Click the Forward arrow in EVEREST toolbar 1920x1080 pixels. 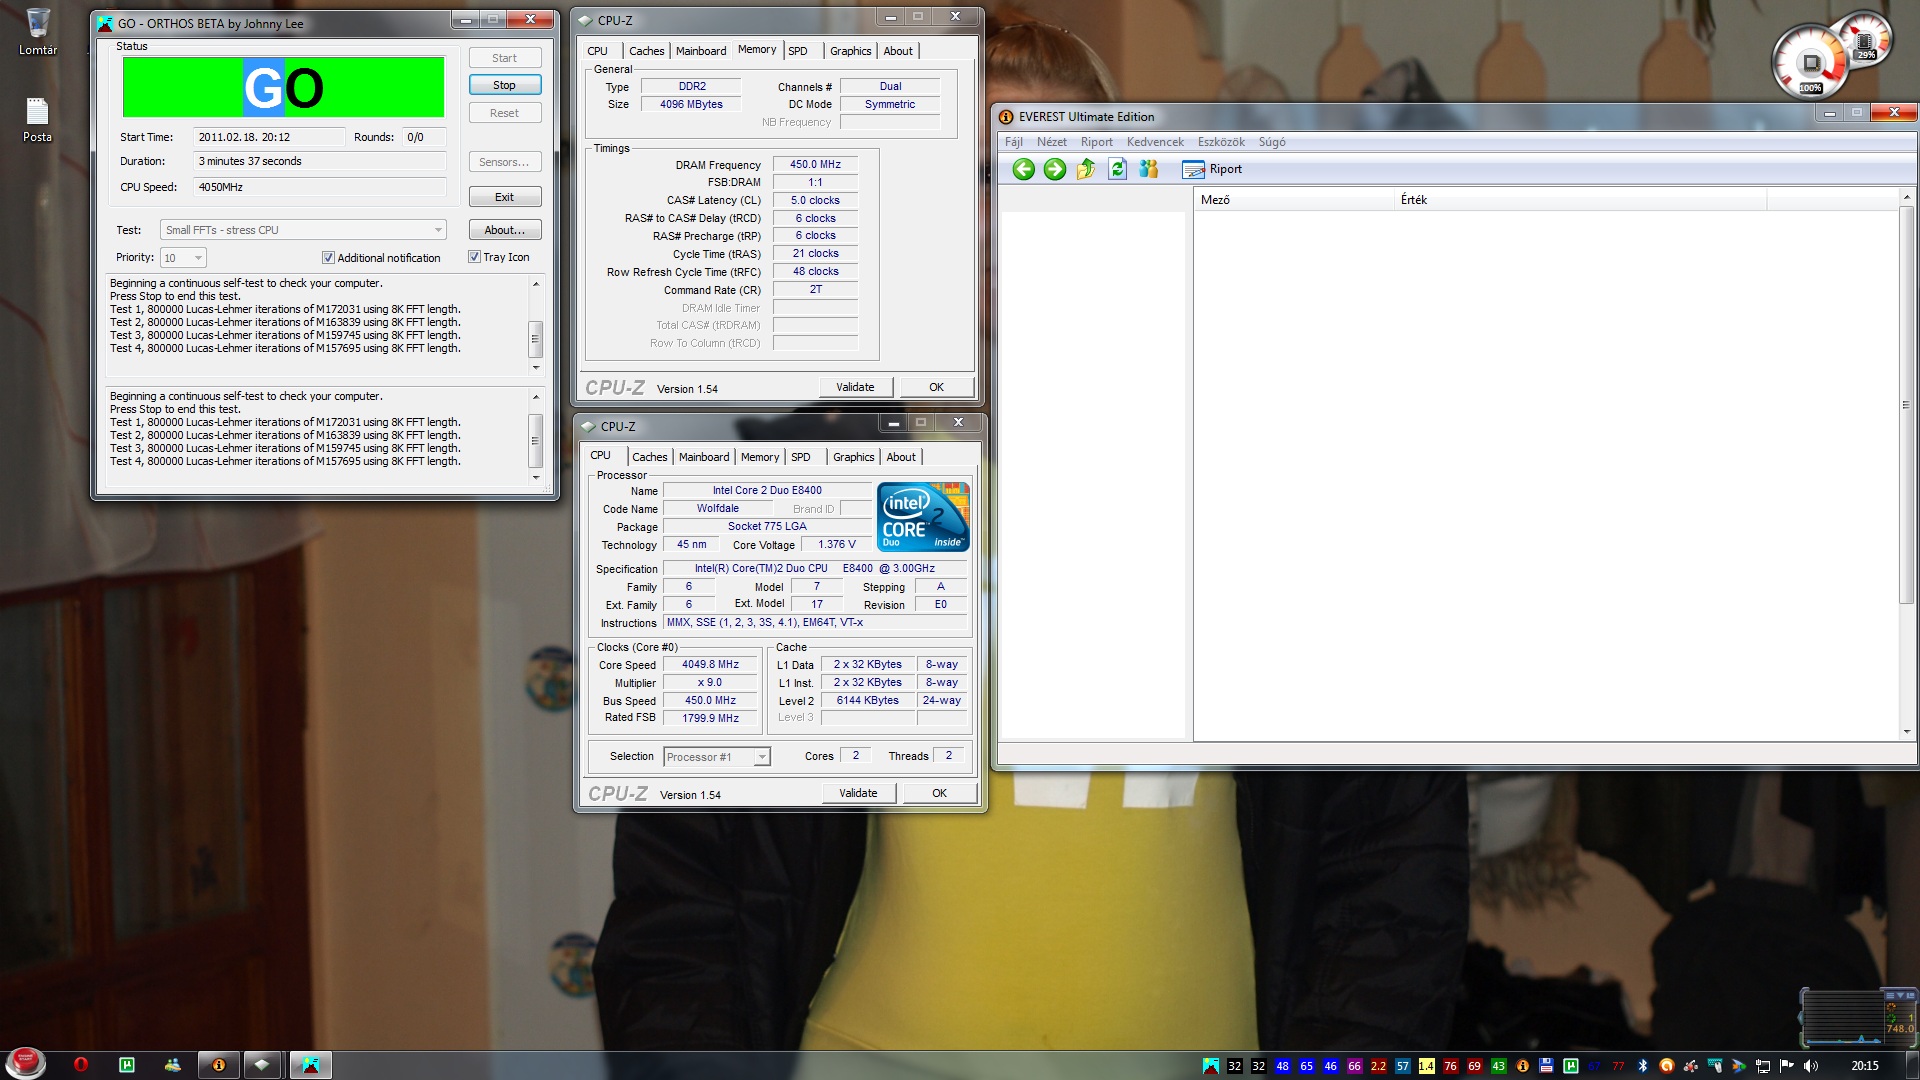(x=1054, y=169)
